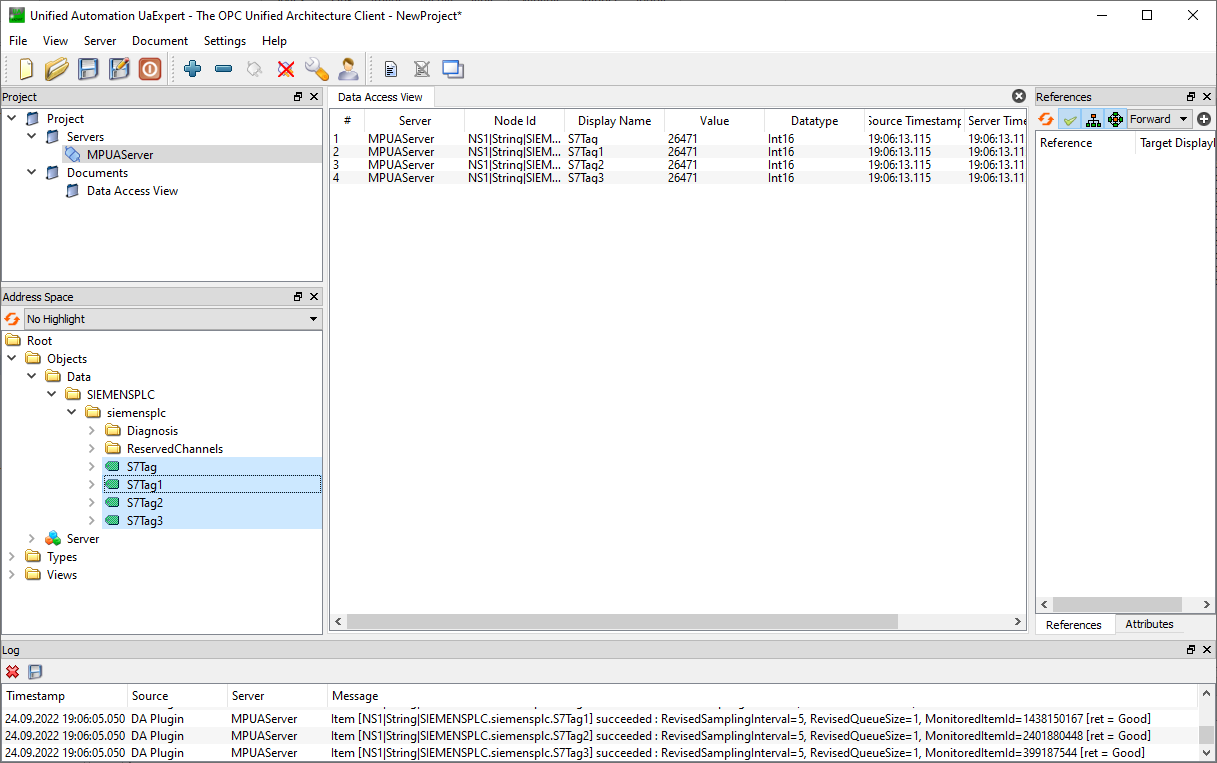Float the Address Space panel

tap(298, 297)
